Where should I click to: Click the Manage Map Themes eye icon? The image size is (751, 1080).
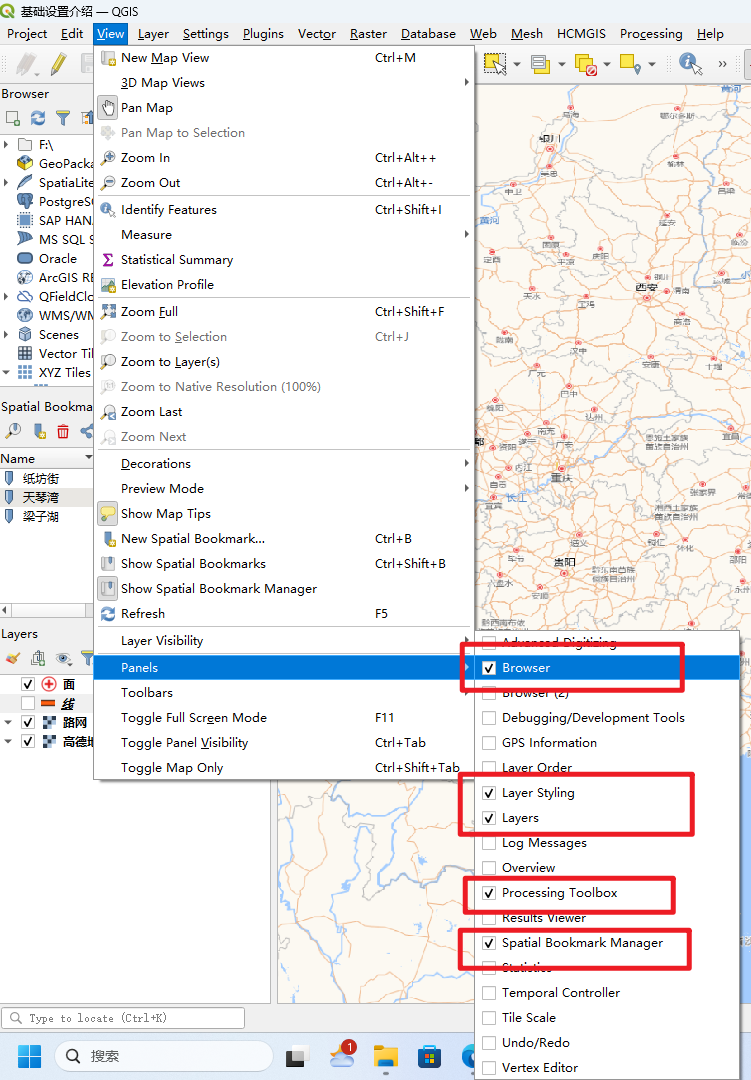(x=64, y=658)
